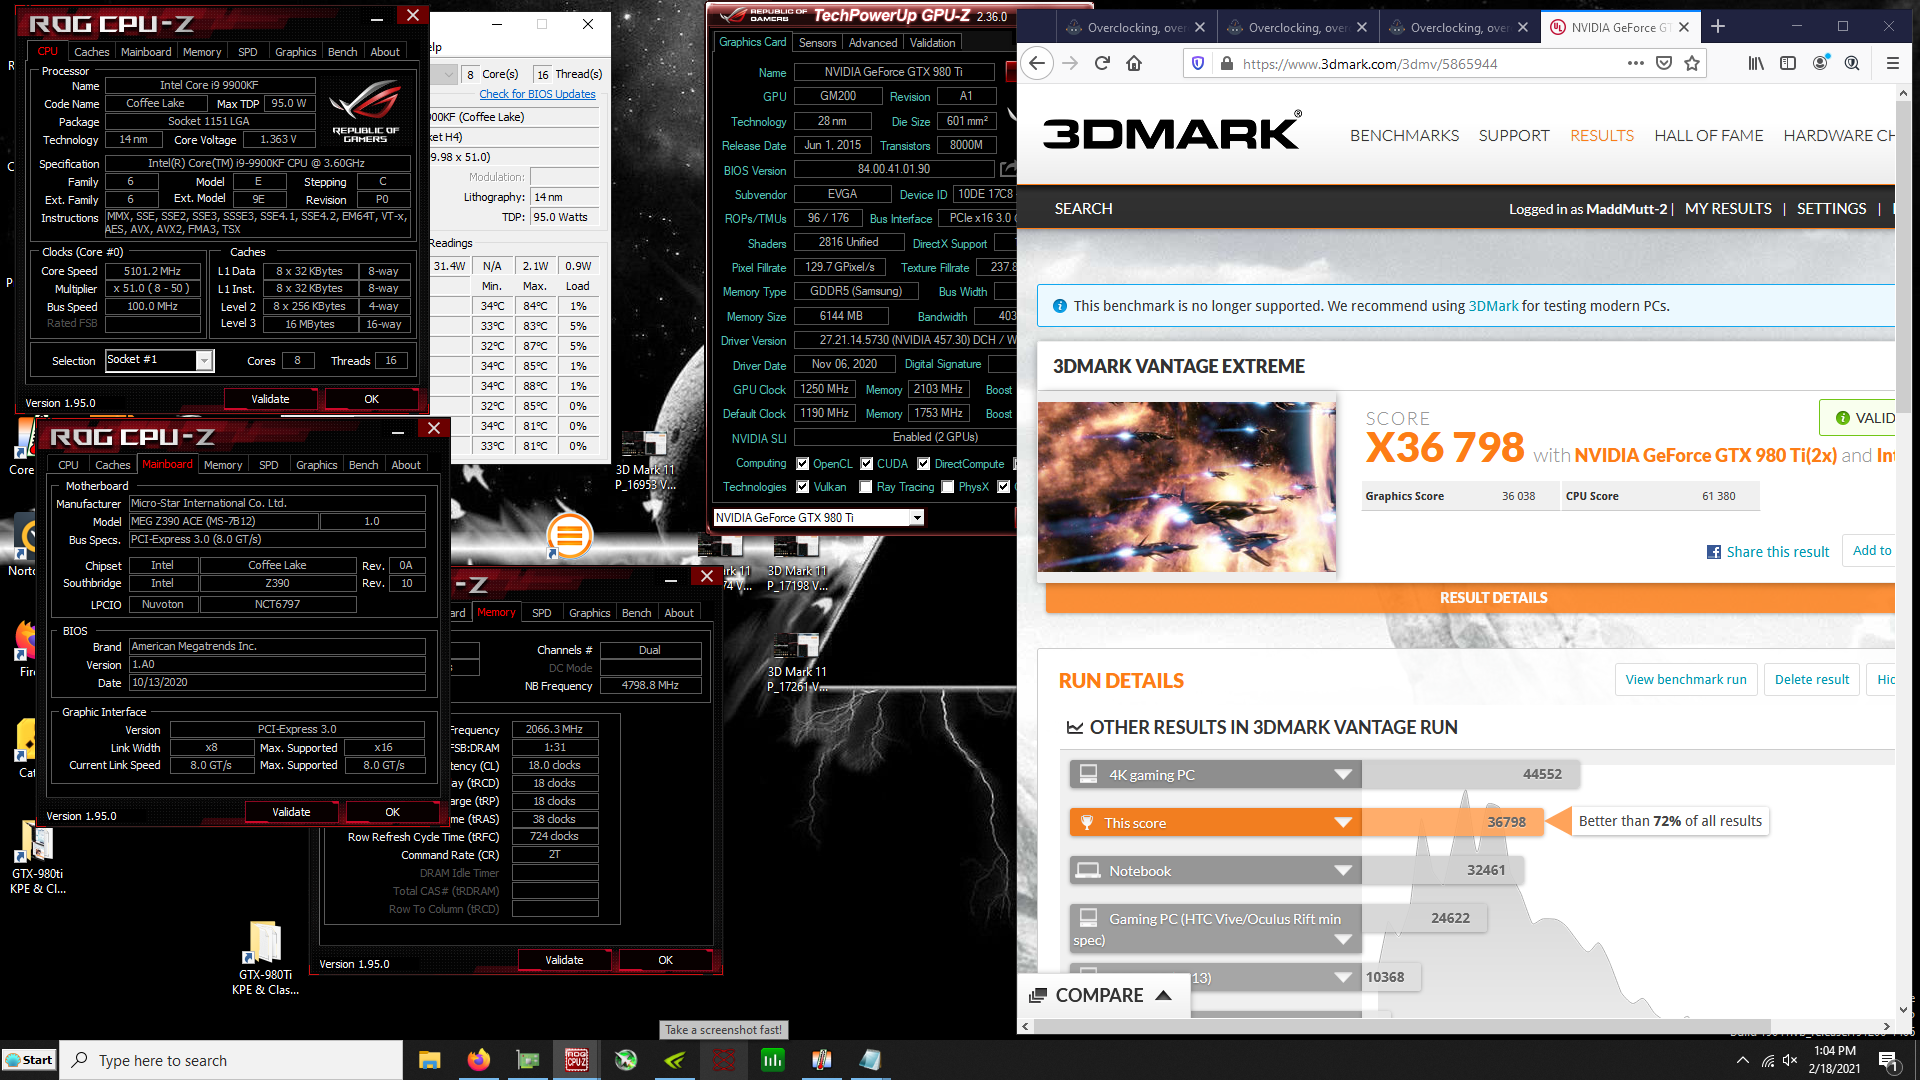Open RESULT DETAILS orange bar
Viewport: 1920px width, 1080px height.
(1470, 598)
